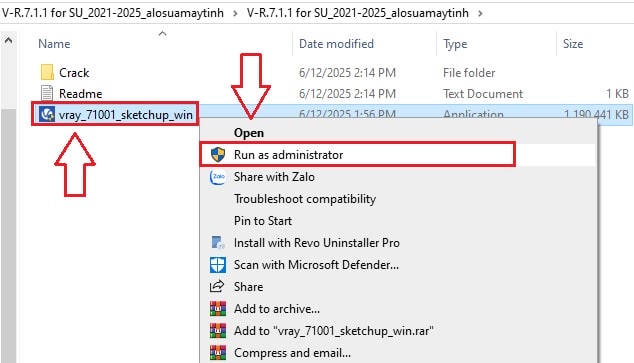Select Add to "vray_71001_sketchup_win.rar" option
The image size is (634, 363).
click(x=334, y=331)
